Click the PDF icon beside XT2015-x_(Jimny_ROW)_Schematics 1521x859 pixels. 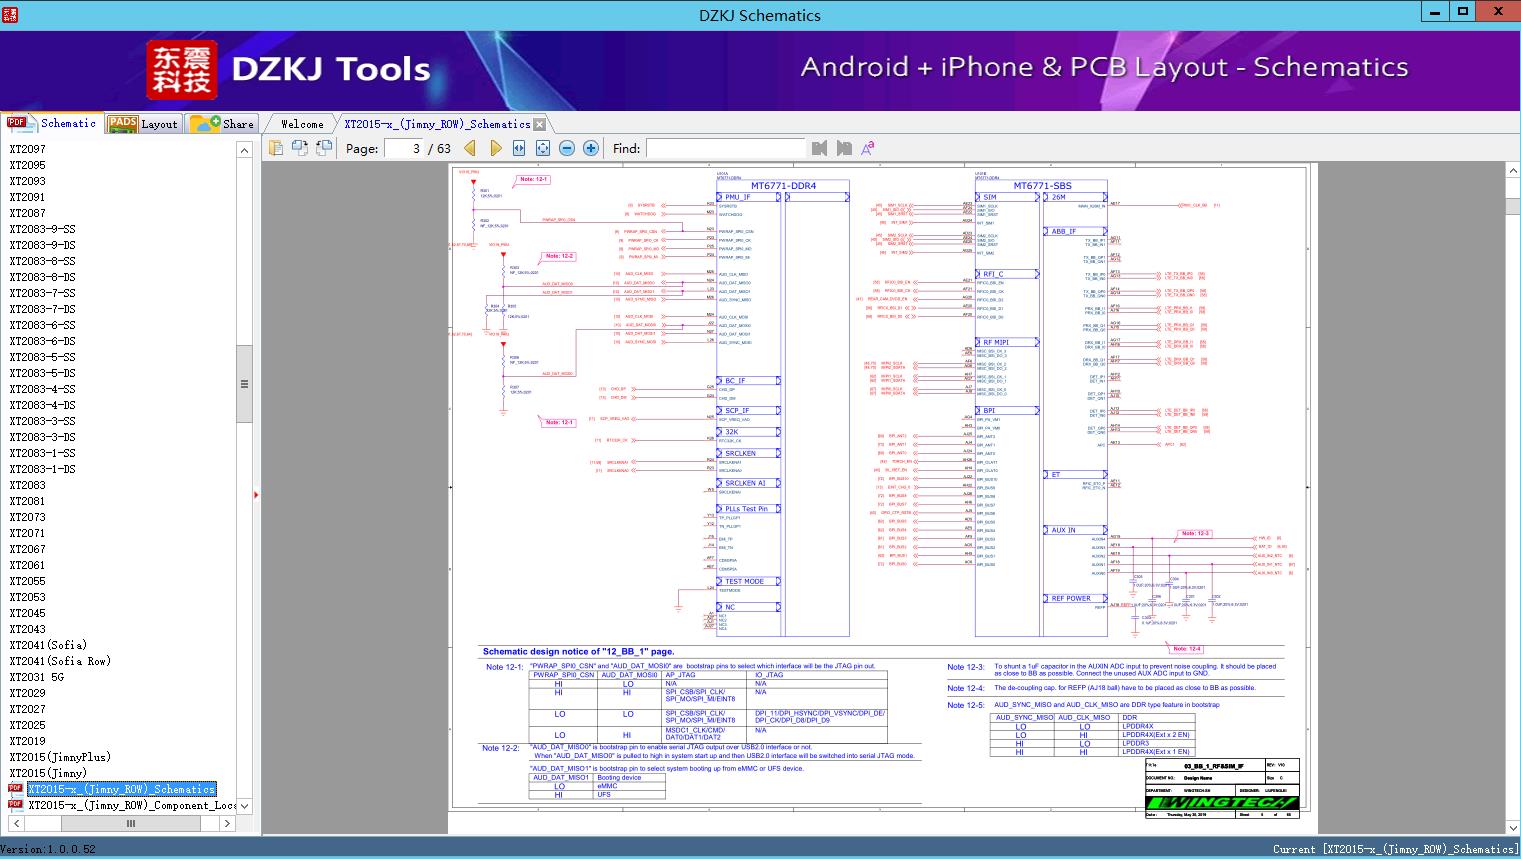point(15,789)
